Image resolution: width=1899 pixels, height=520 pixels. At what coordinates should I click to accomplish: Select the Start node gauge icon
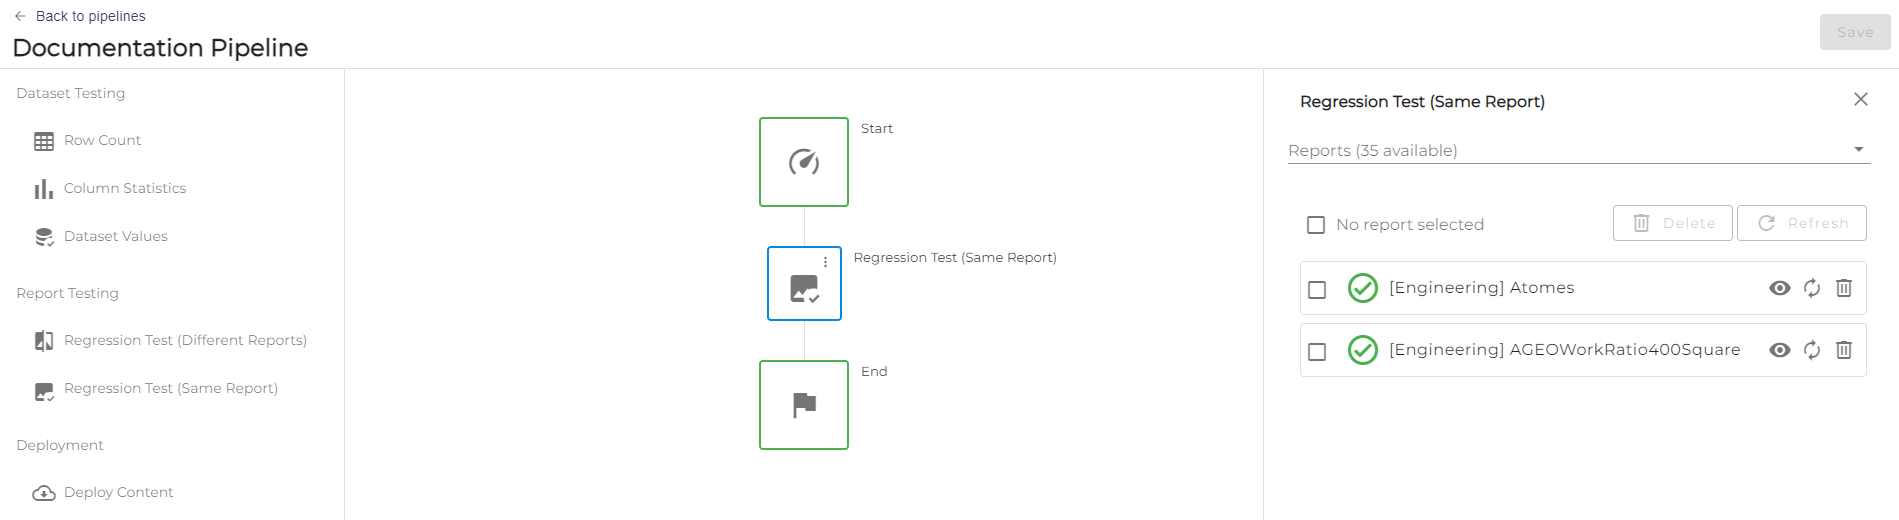(x=804, y=162)
